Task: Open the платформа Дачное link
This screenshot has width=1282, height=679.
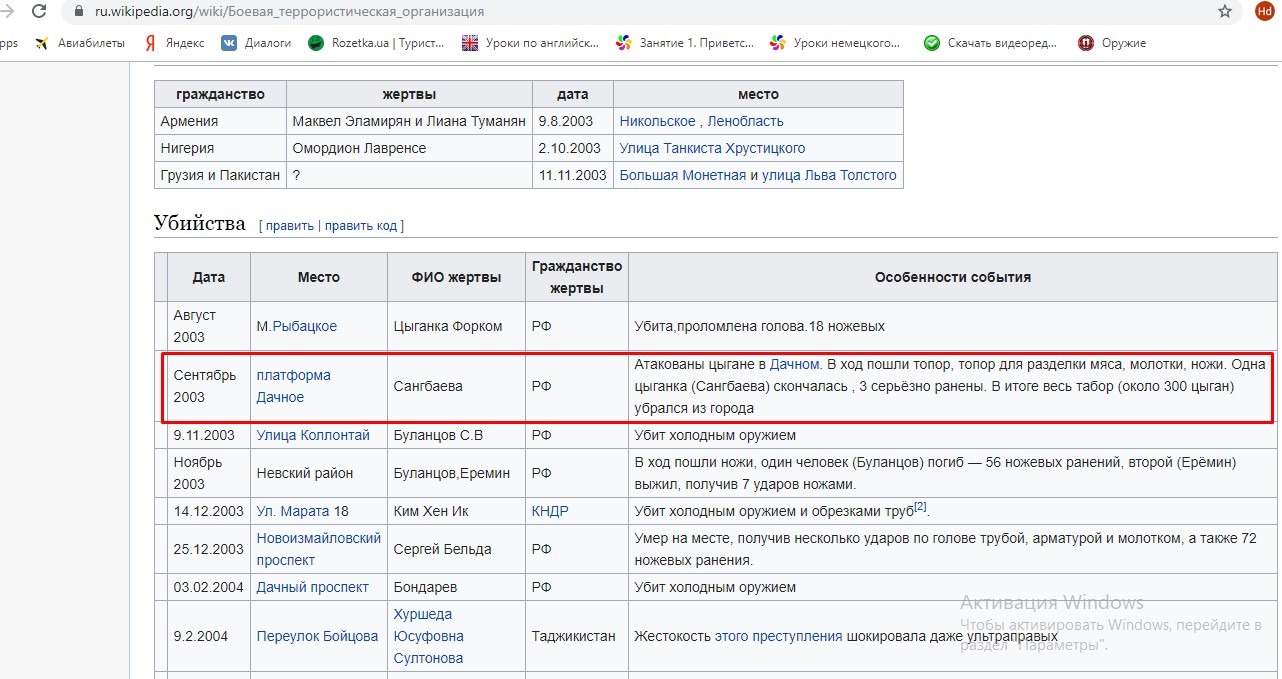Action: pyautogui.click(x=293, y=386)
